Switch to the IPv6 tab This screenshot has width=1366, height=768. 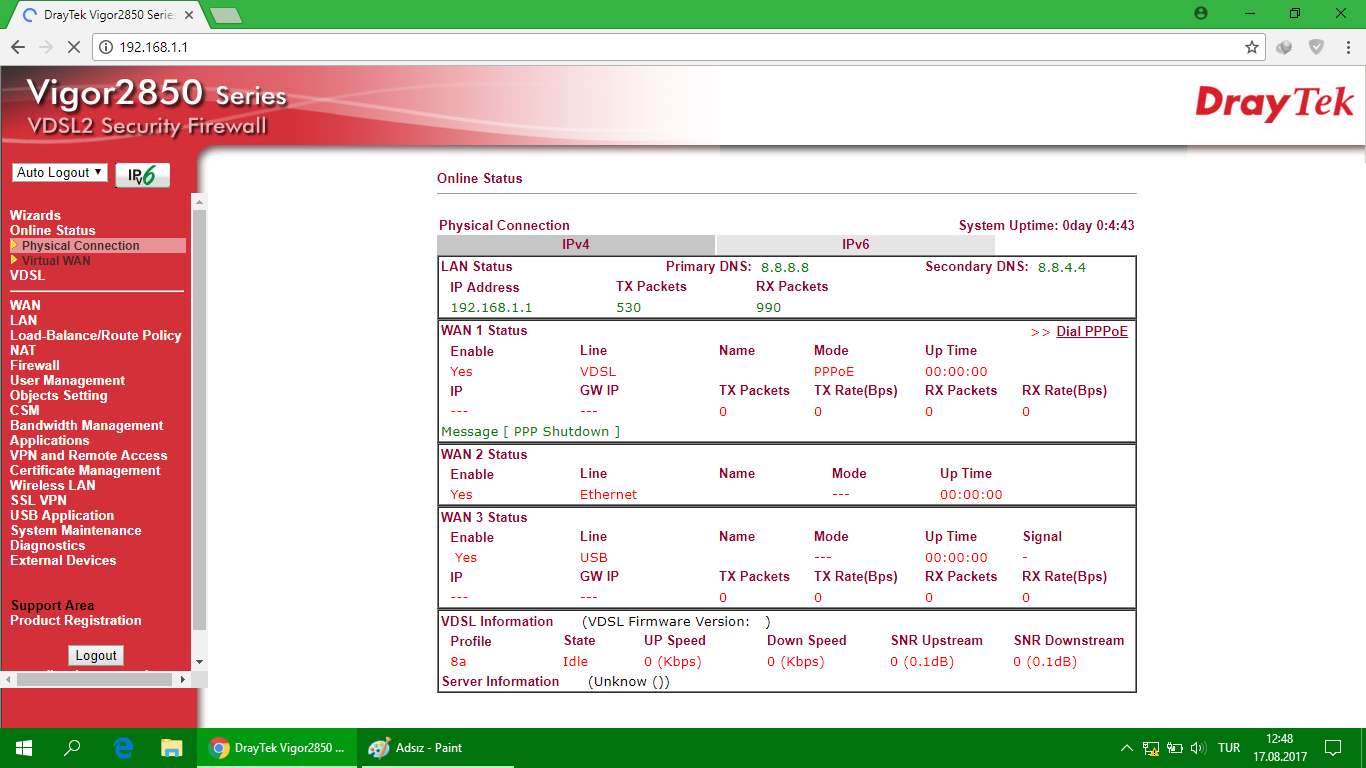tap(855, 245)
